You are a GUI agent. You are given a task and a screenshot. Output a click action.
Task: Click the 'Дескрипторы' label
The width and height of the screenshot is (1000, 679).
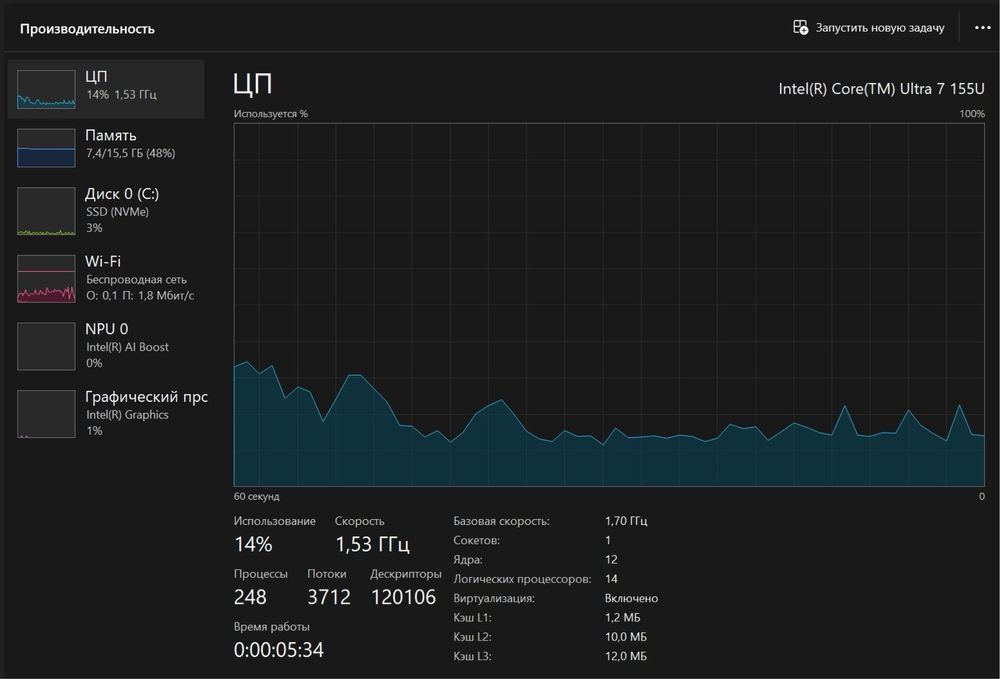coord(406,574)
